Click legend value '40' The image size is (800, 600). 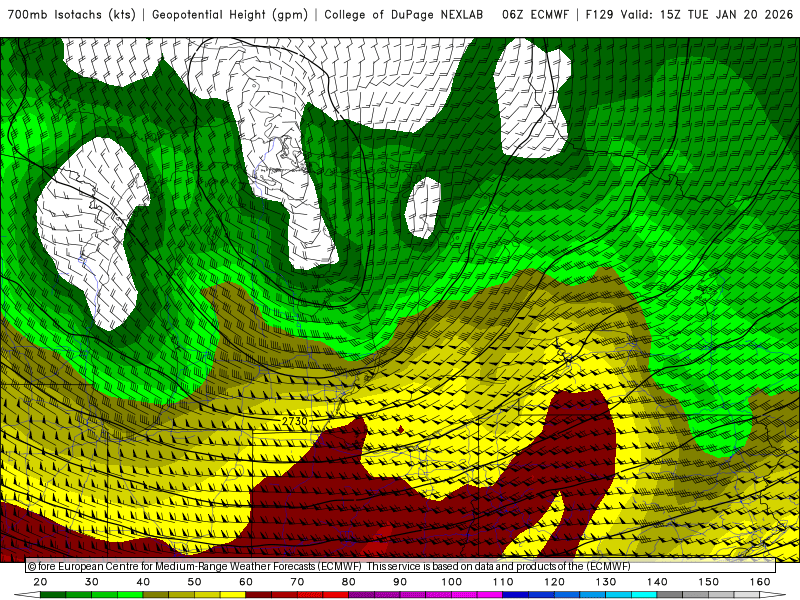pos(143,582)
